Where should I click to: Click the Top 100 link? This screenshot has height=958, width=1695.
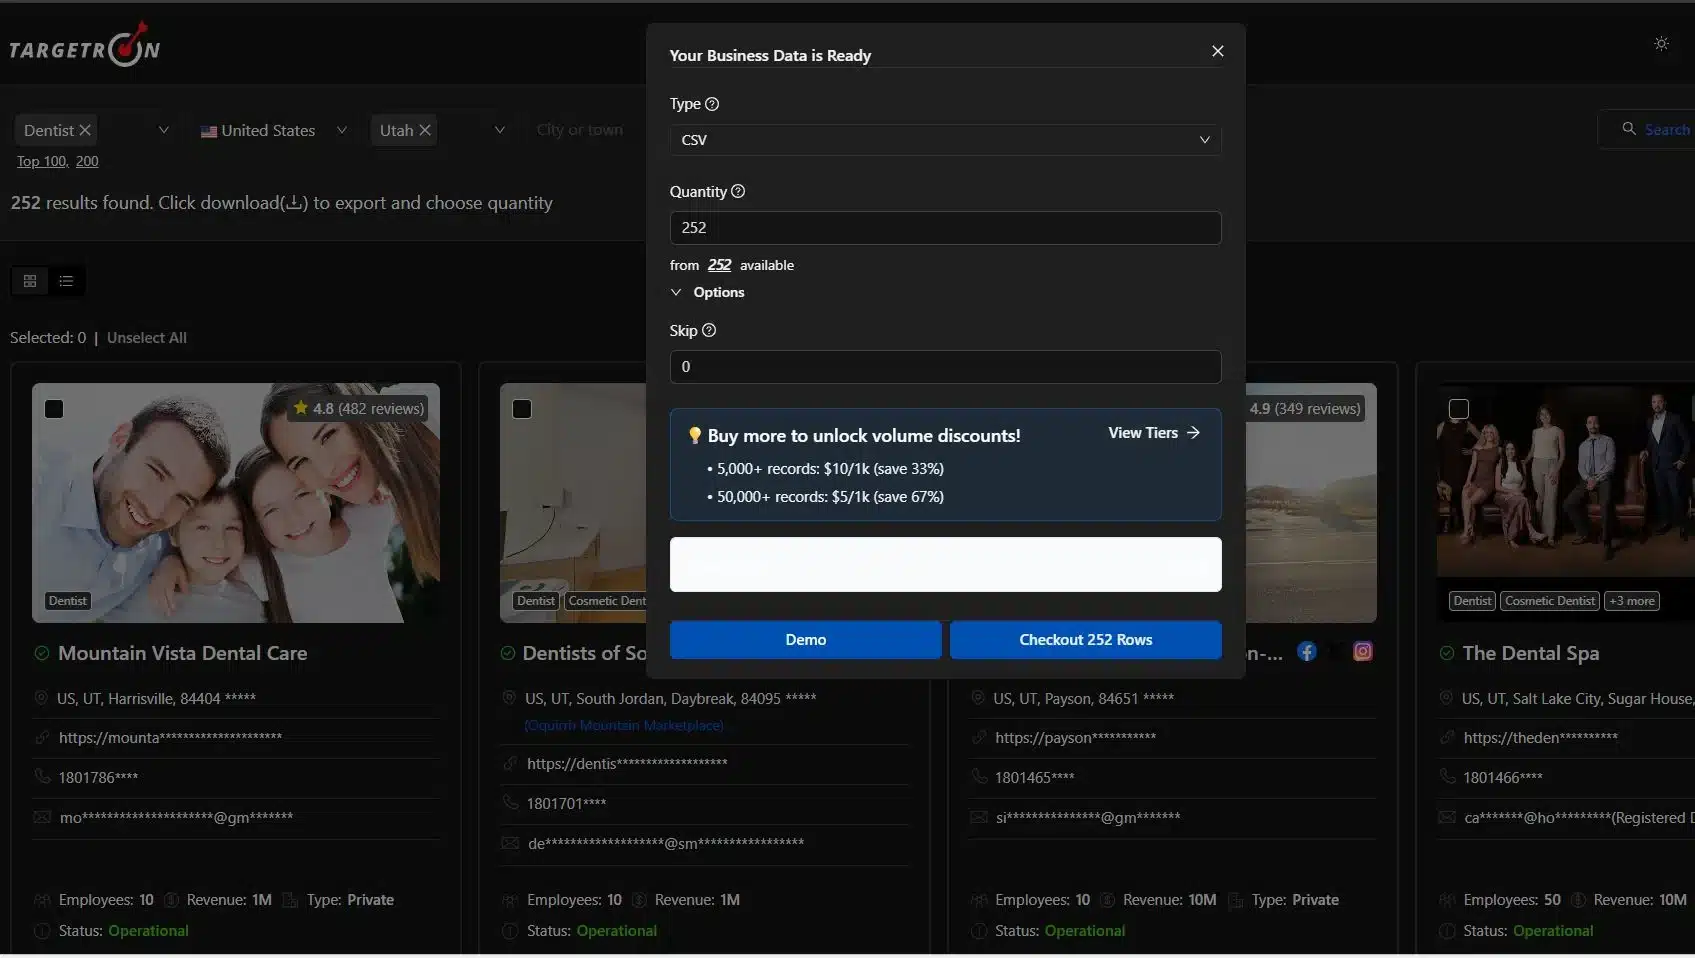(41, 161)
